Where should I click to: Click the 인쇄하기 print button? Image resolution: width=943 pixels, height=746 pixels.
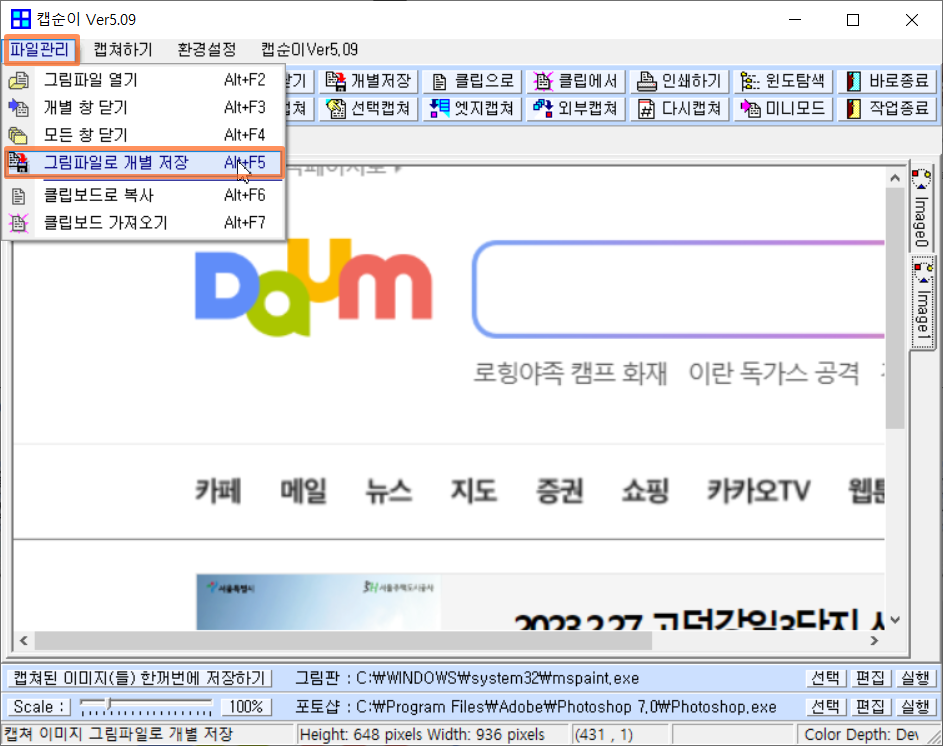coord(680,81)
